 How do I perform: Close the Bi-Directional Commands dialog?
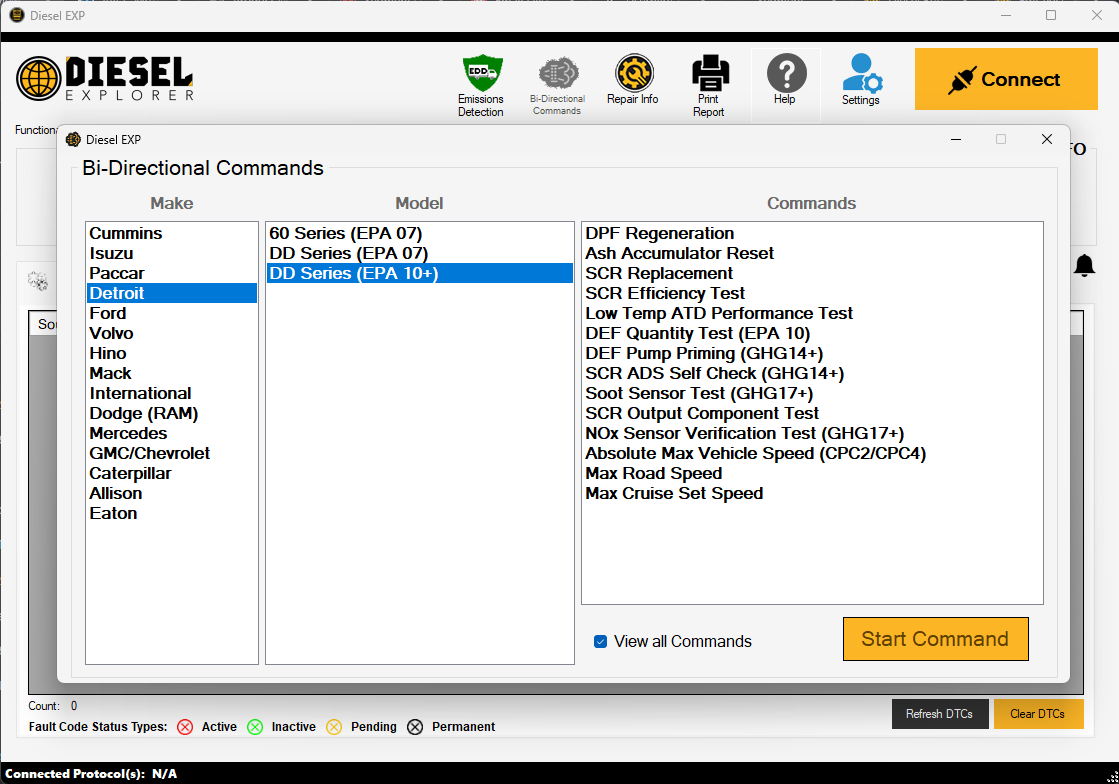pos(1047,139)
